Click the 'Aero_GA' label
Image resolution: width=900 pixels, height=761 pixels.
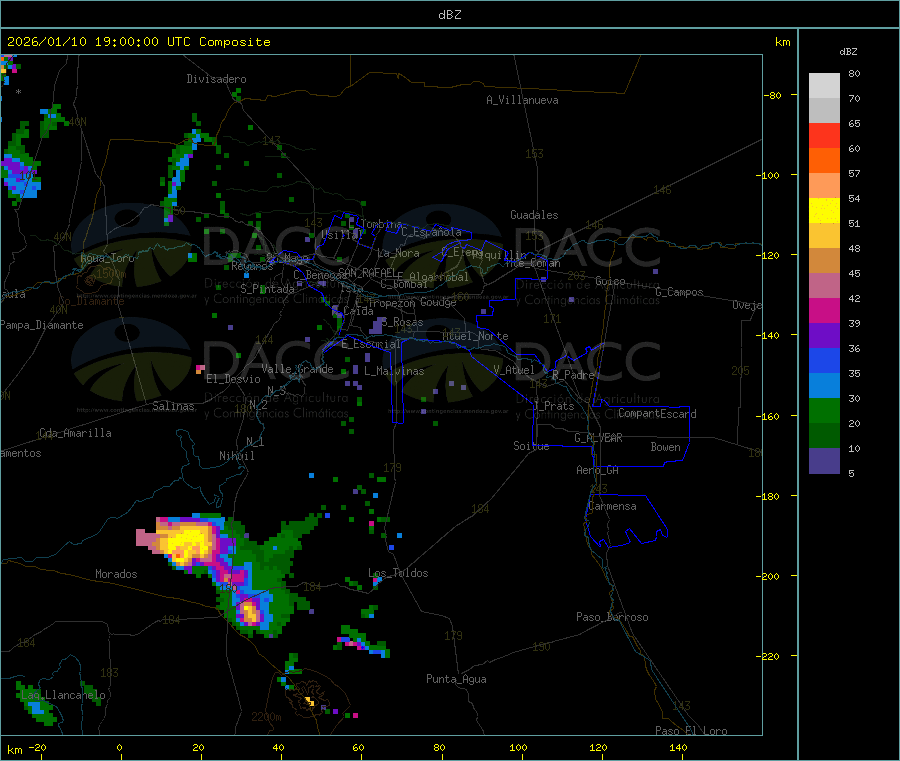(x=597, y=470)
